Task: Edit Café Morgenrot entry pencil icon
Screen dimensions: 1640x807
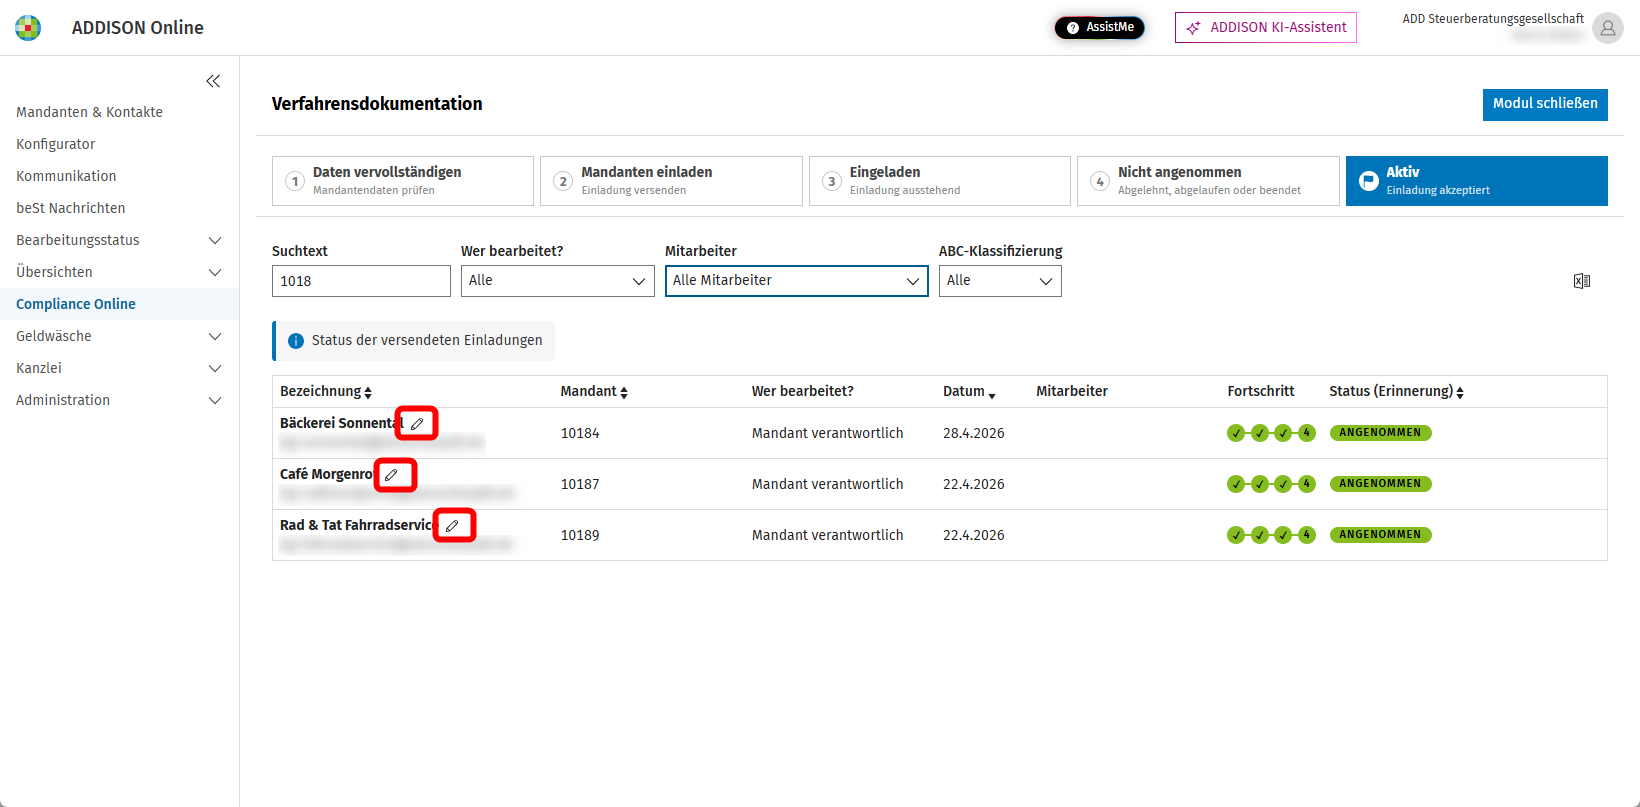Action: pos(391,475)
